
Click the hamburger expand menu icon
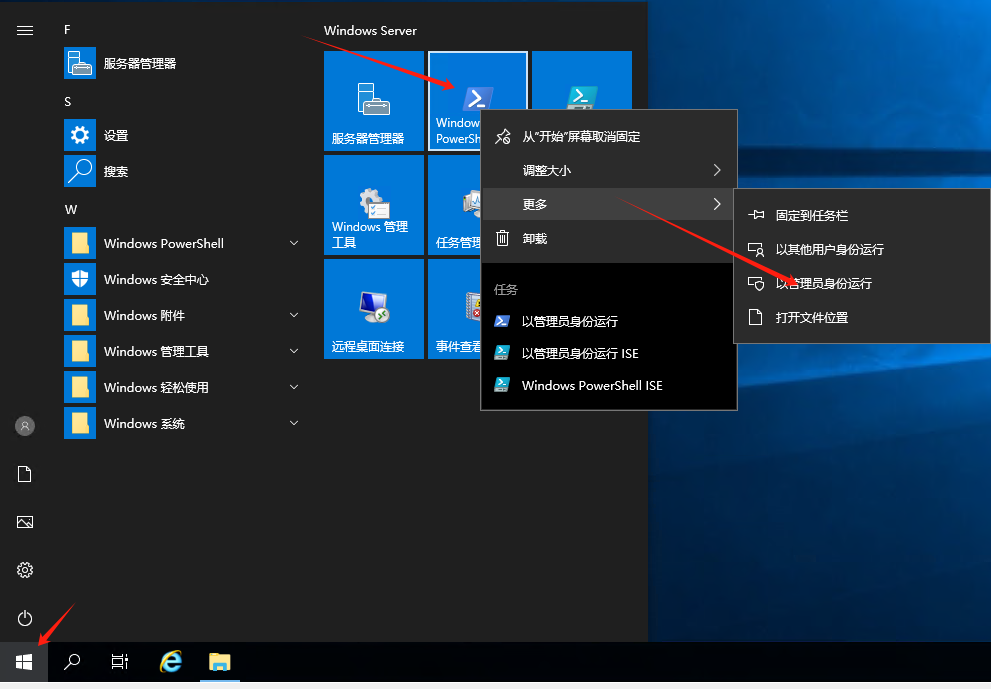click(x=25, y=30)
